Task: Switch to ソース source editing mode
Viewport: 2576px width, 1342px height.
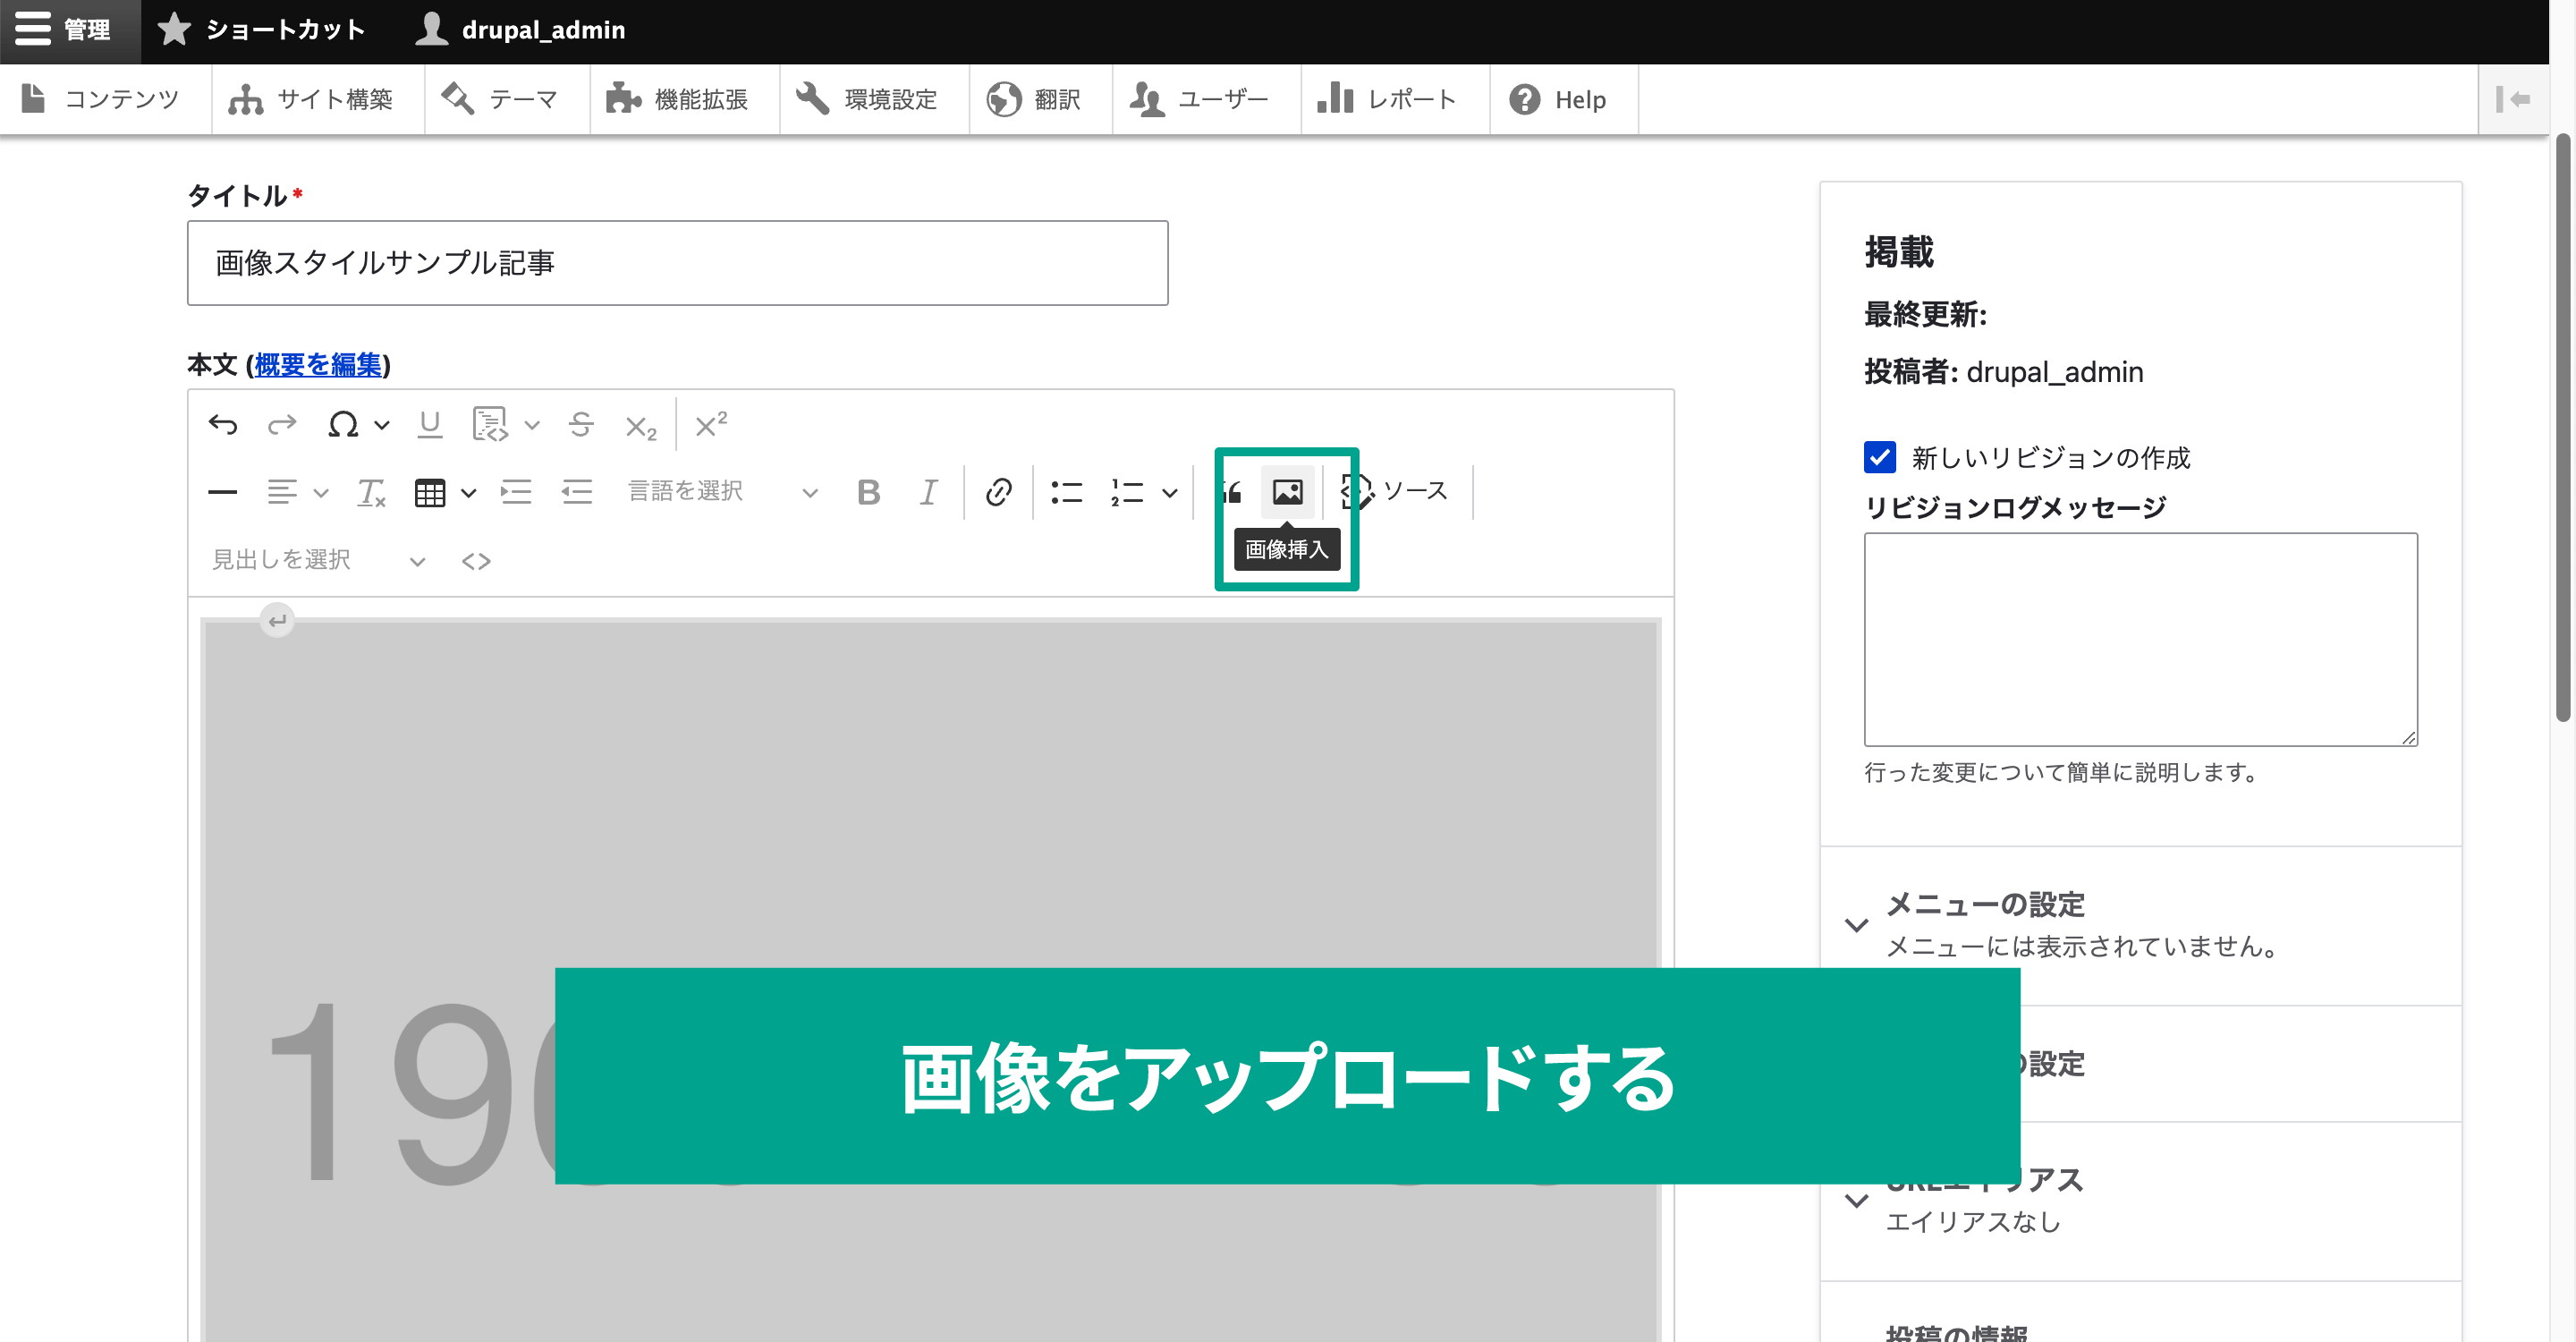Action: point(1395,491)
